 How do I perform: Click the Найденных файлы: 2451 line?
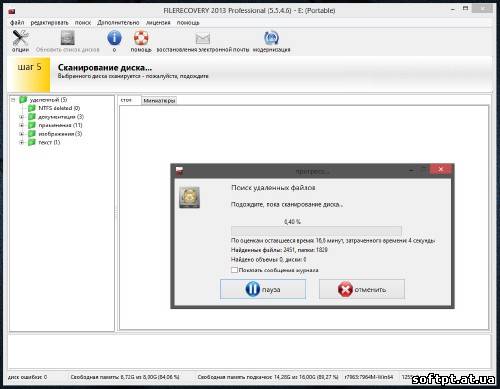[x=279, y=250]
